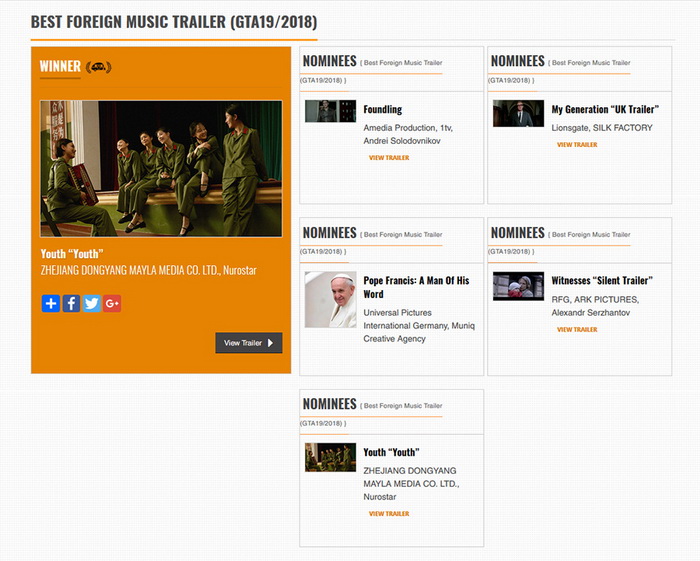Screen dimensions: 700x561
Task: View trailer link for Witnesses
Action: (x=577, y=330)
